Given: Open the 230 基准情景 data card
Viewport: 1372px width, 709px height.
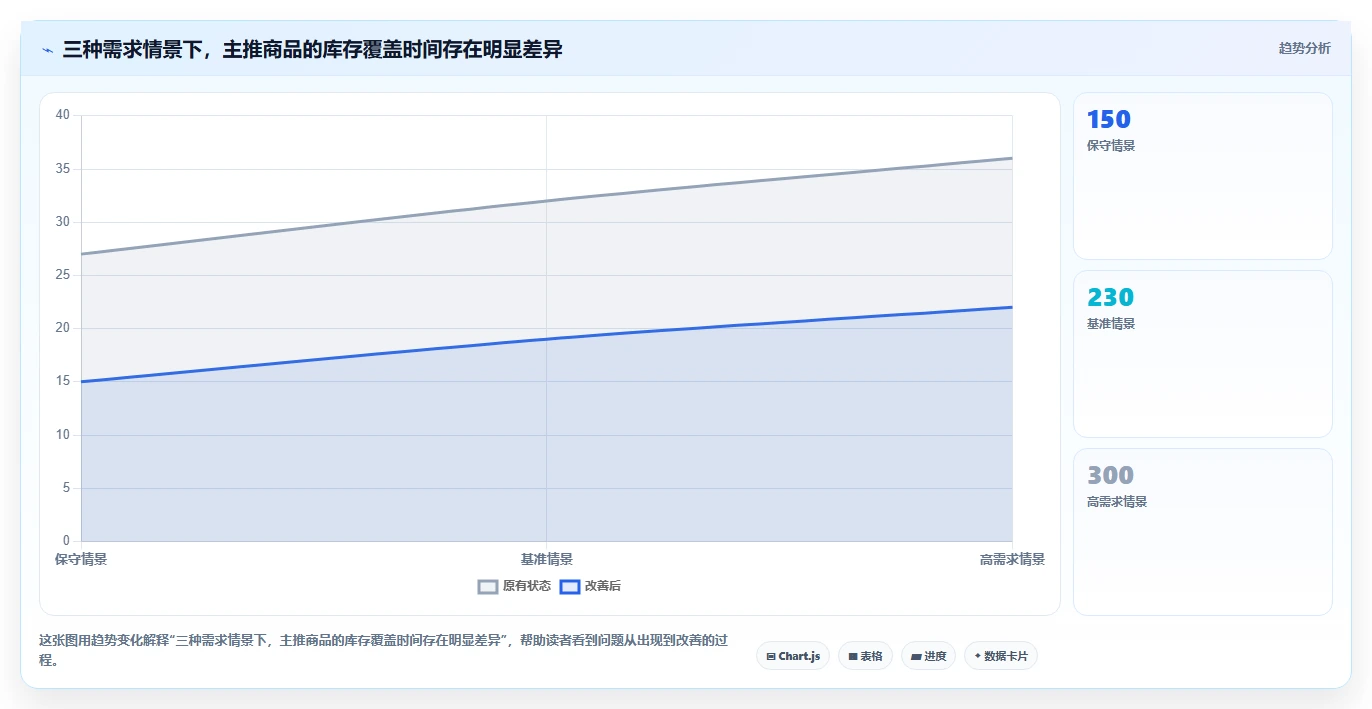Looking at the screenshot, I should pos(1202,354).
